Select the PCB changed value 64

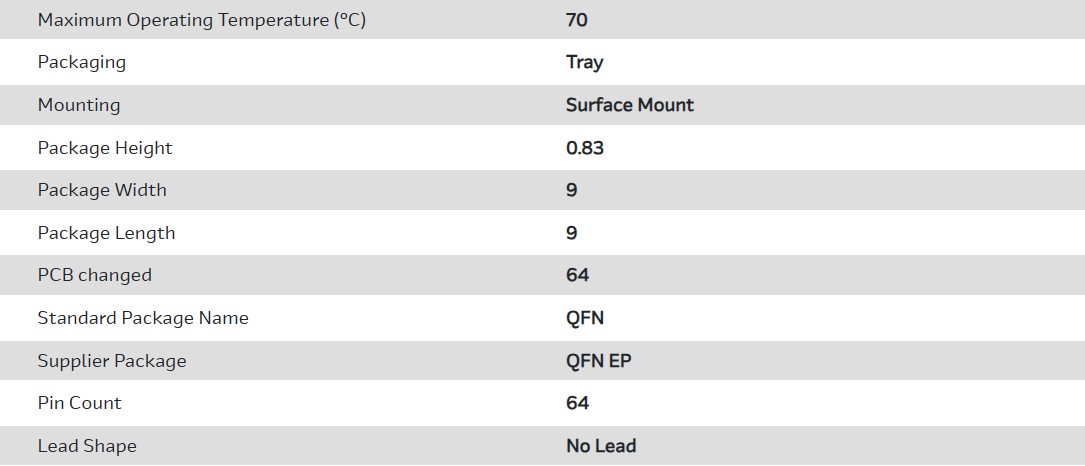(x=578, y=275)
